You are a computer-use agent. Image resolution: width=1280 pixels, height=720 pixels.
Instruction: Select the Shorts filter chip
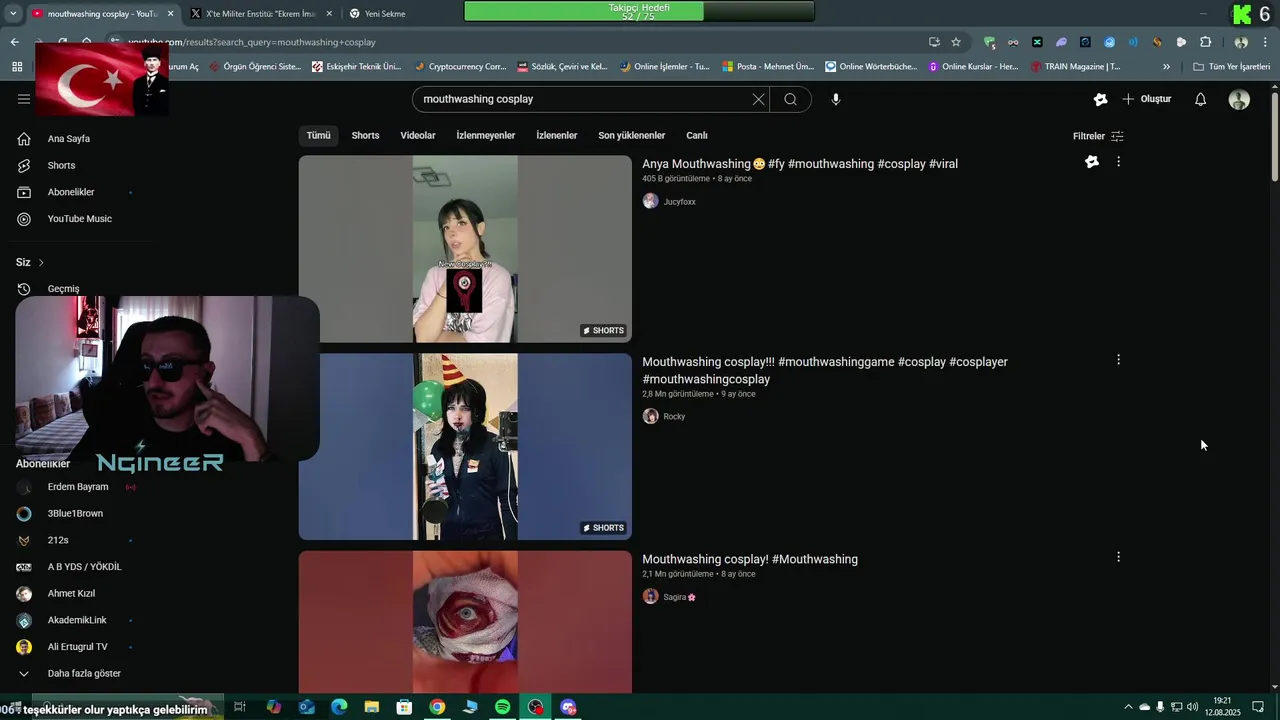[365, 135]
